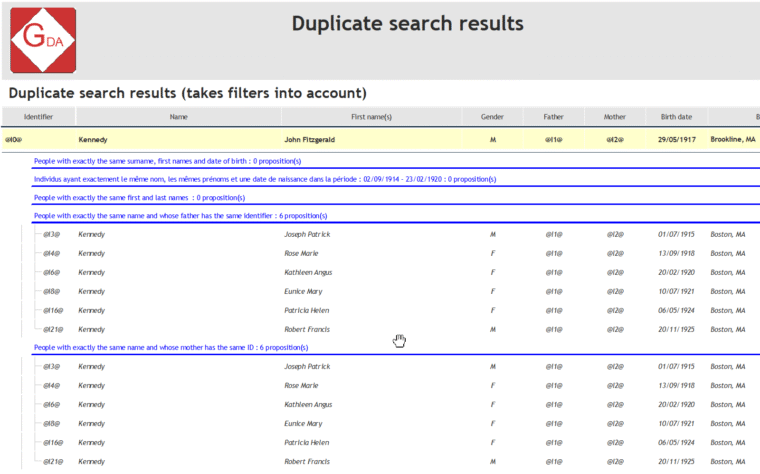Click the Name column header

click(178, 117)
